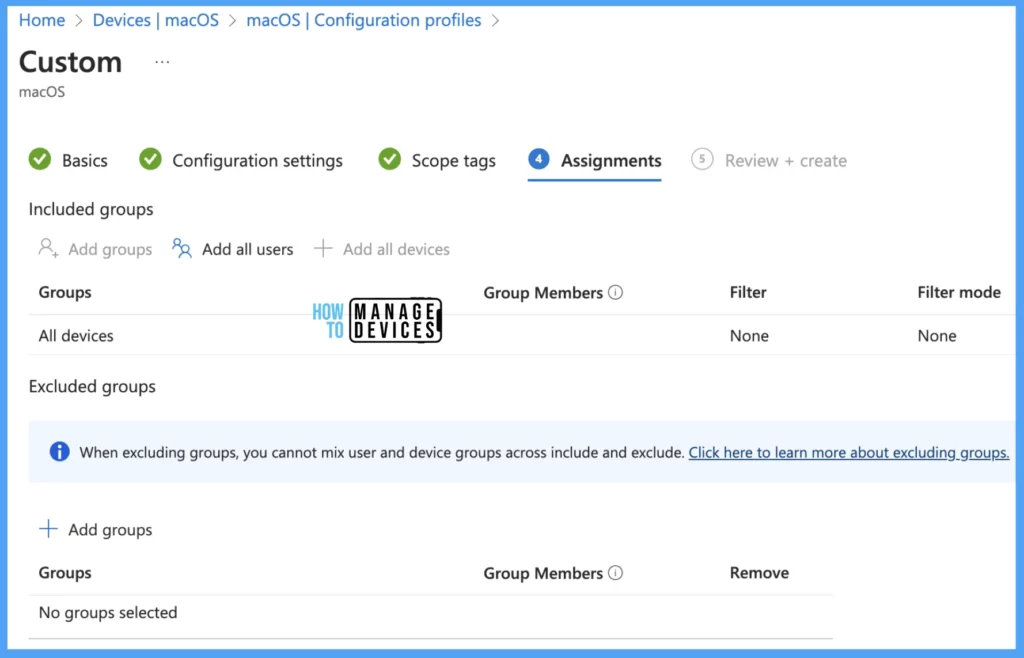Click the Groups column header in Included groups
The width and height of the screenshot is (1024, 658).
(x=65, y=292)
